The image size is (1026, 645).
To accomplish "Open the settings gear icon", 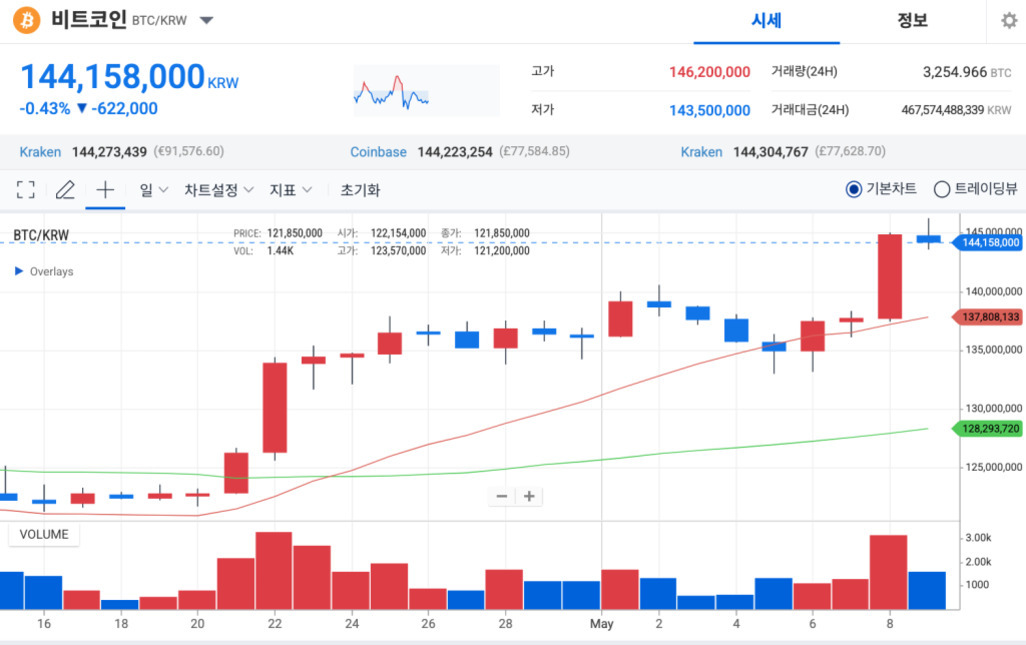I will (x=1008, y=21).
